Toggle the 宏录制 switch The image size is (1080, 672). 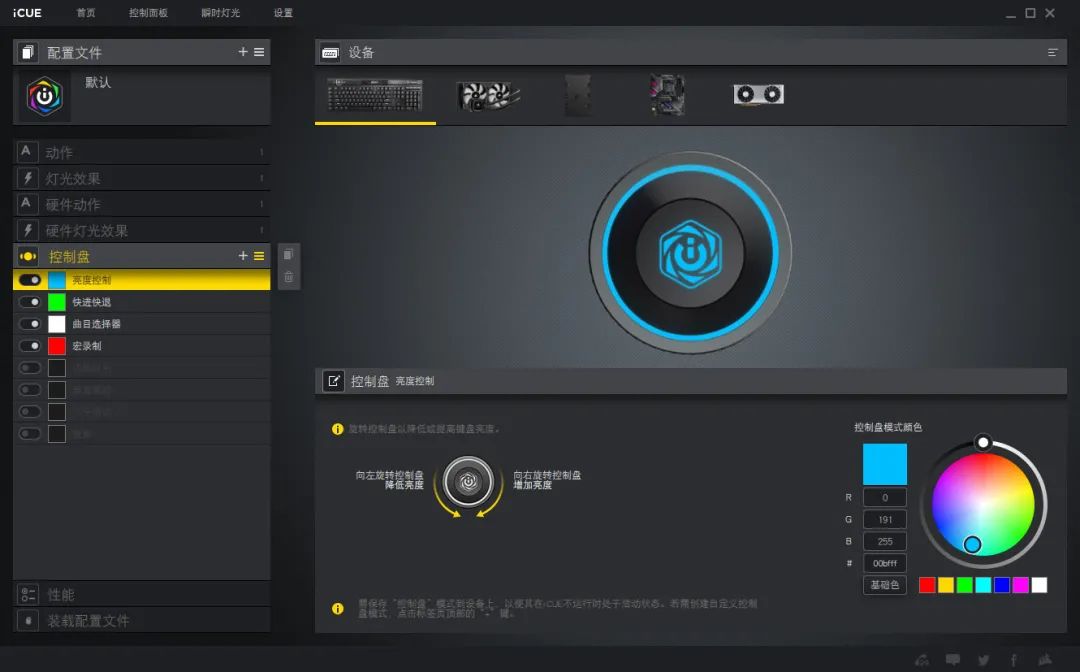(30, 346)
